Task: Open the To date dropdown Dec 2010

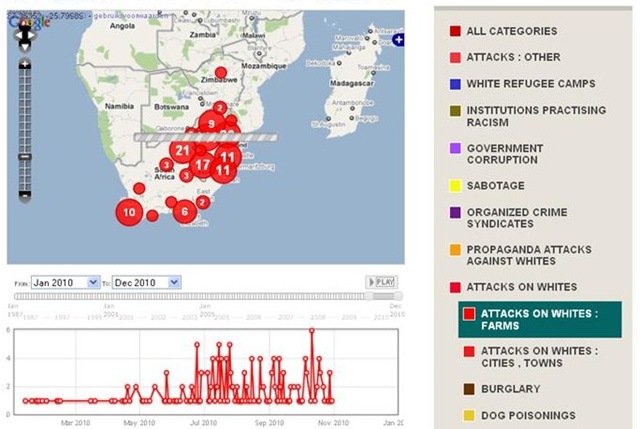Action: (147, 282)
